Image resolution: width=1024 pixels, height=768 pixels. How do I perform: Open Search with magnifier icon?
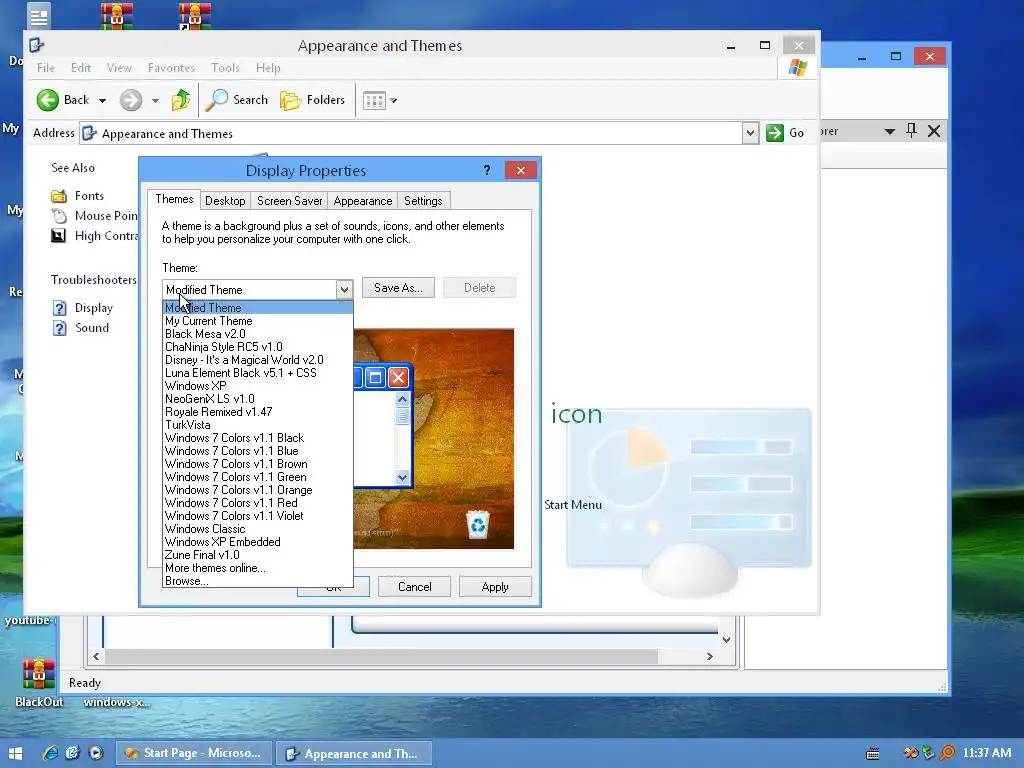point(217,100)
